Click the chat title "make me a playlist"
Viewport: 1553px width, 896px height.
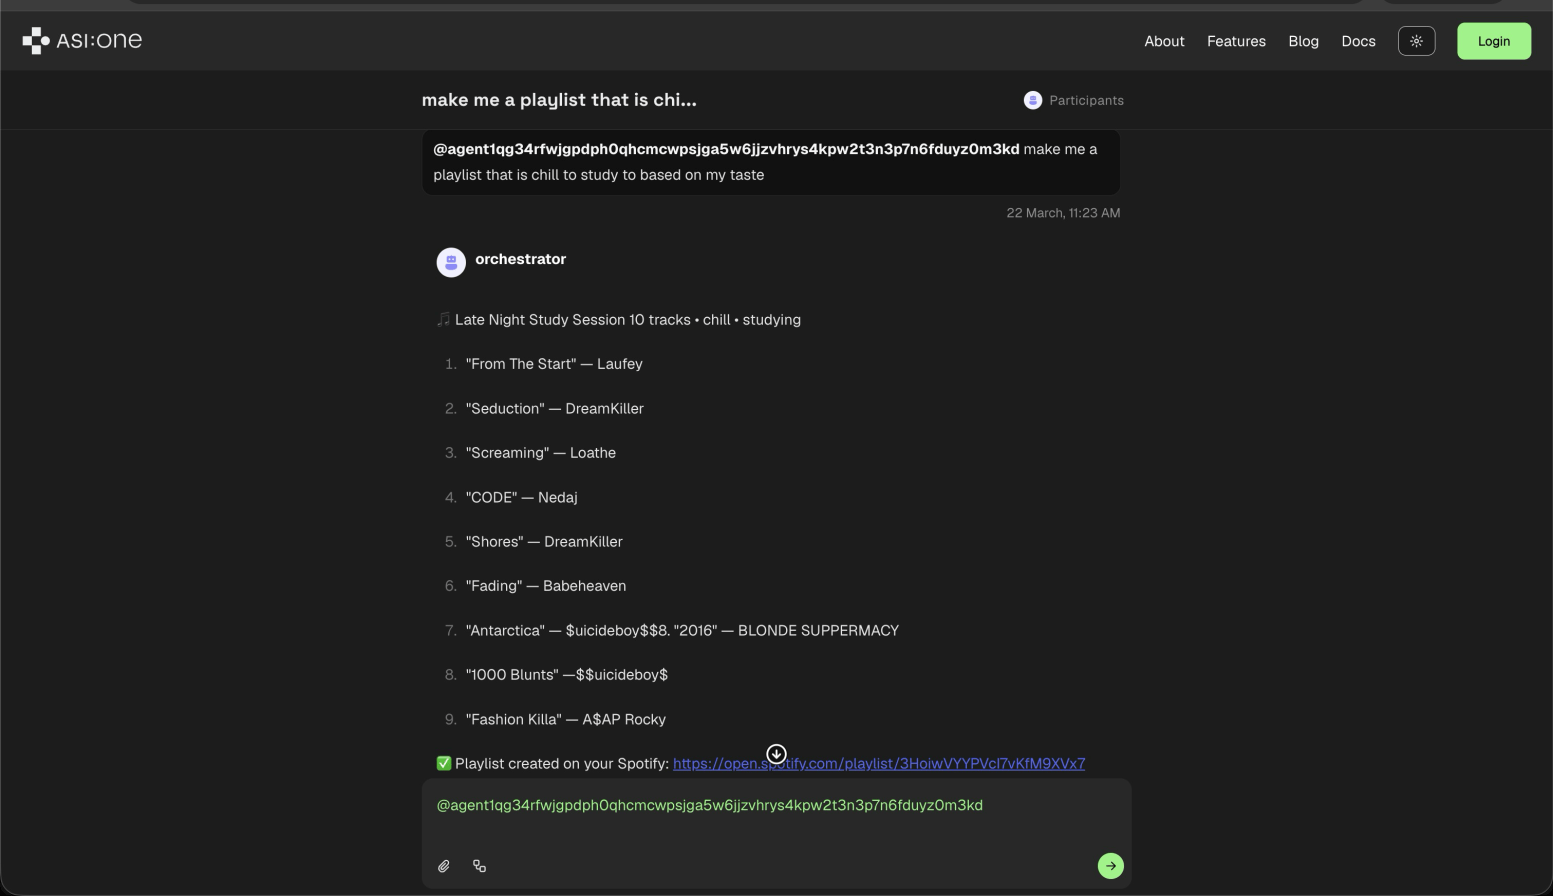(x=559, y=100)
